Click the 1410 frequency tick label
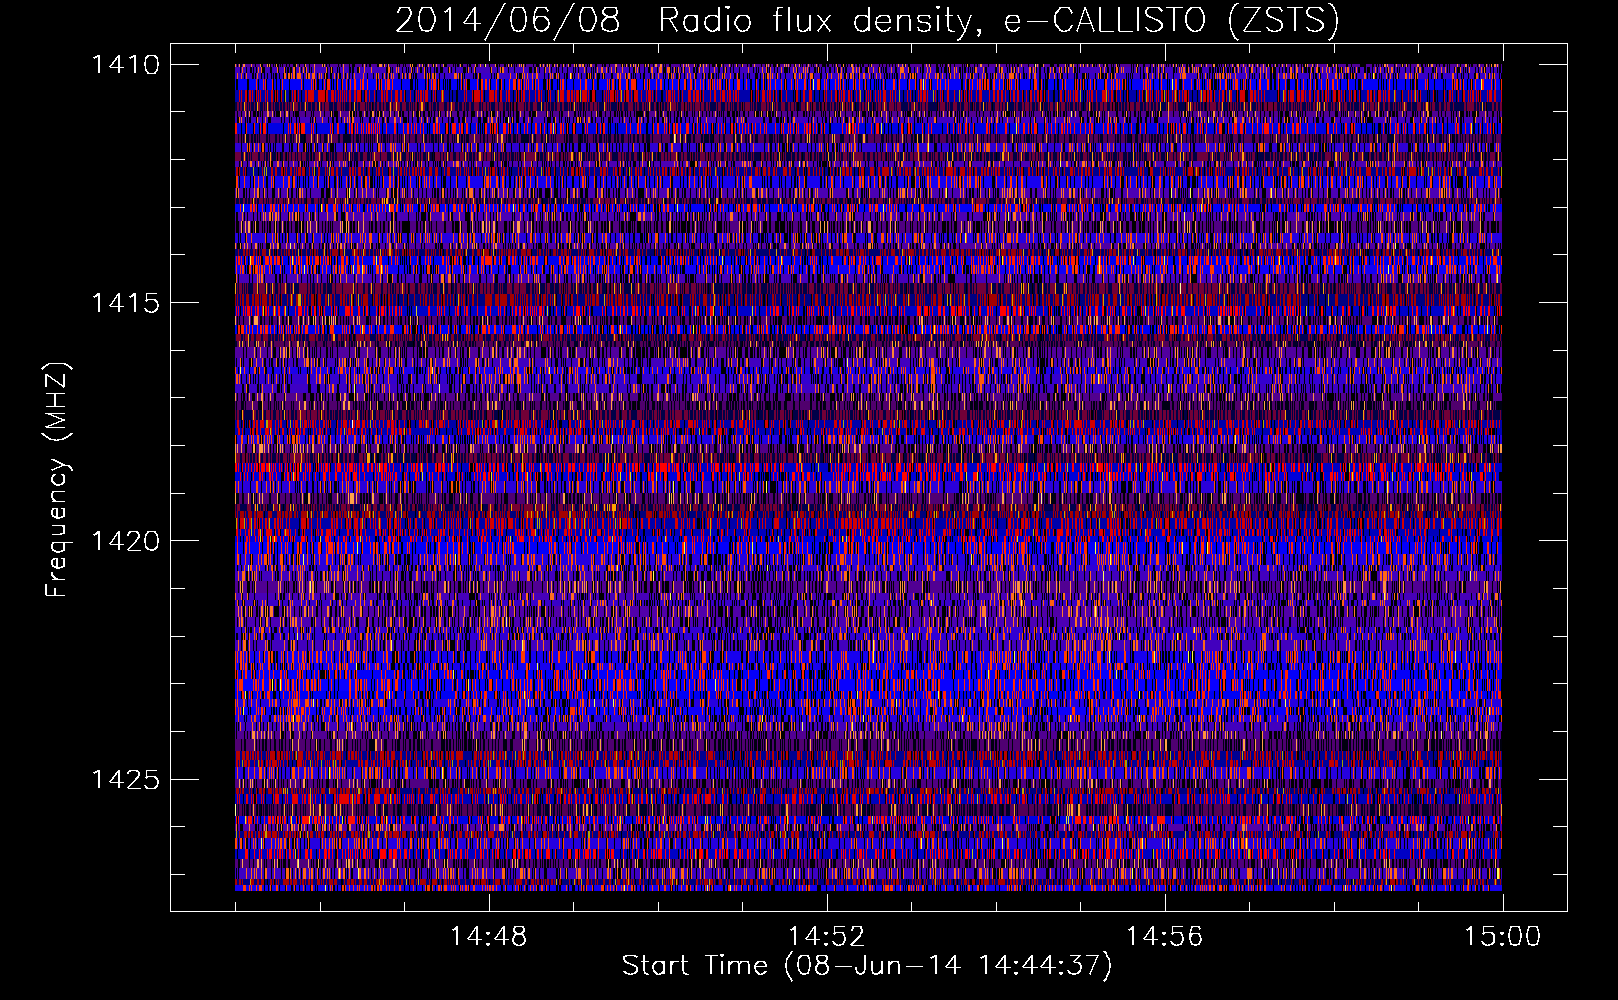 click(x=125, y=65)
